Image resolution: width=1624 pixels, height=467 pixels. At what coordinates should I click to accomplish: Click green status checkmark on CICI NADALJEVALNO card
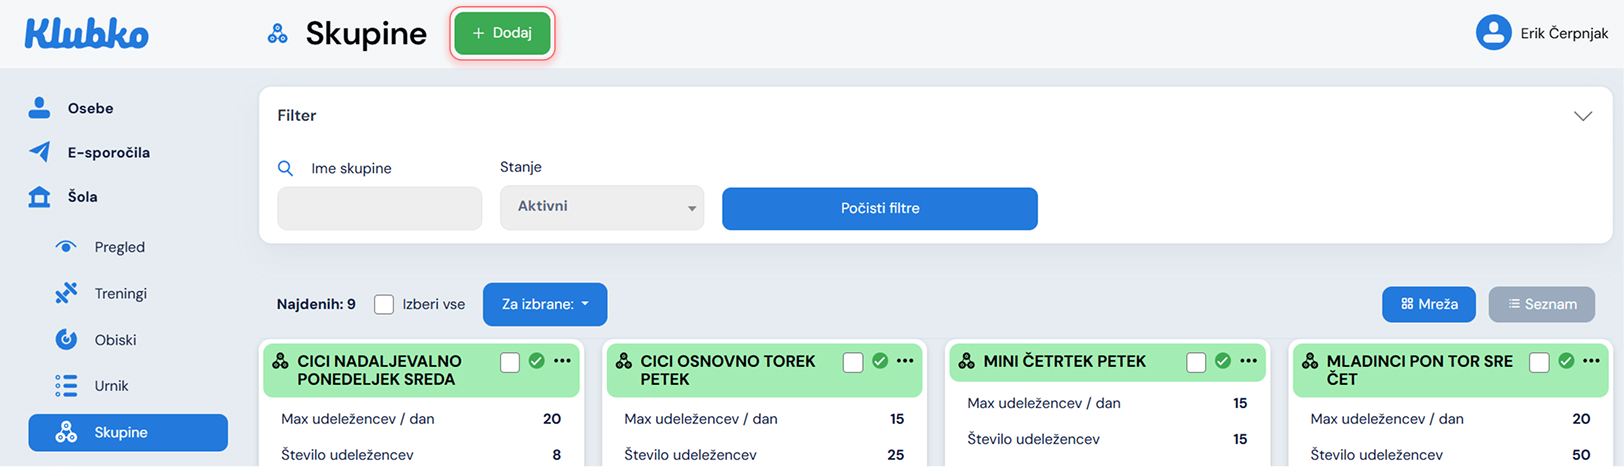coord(537,361)
